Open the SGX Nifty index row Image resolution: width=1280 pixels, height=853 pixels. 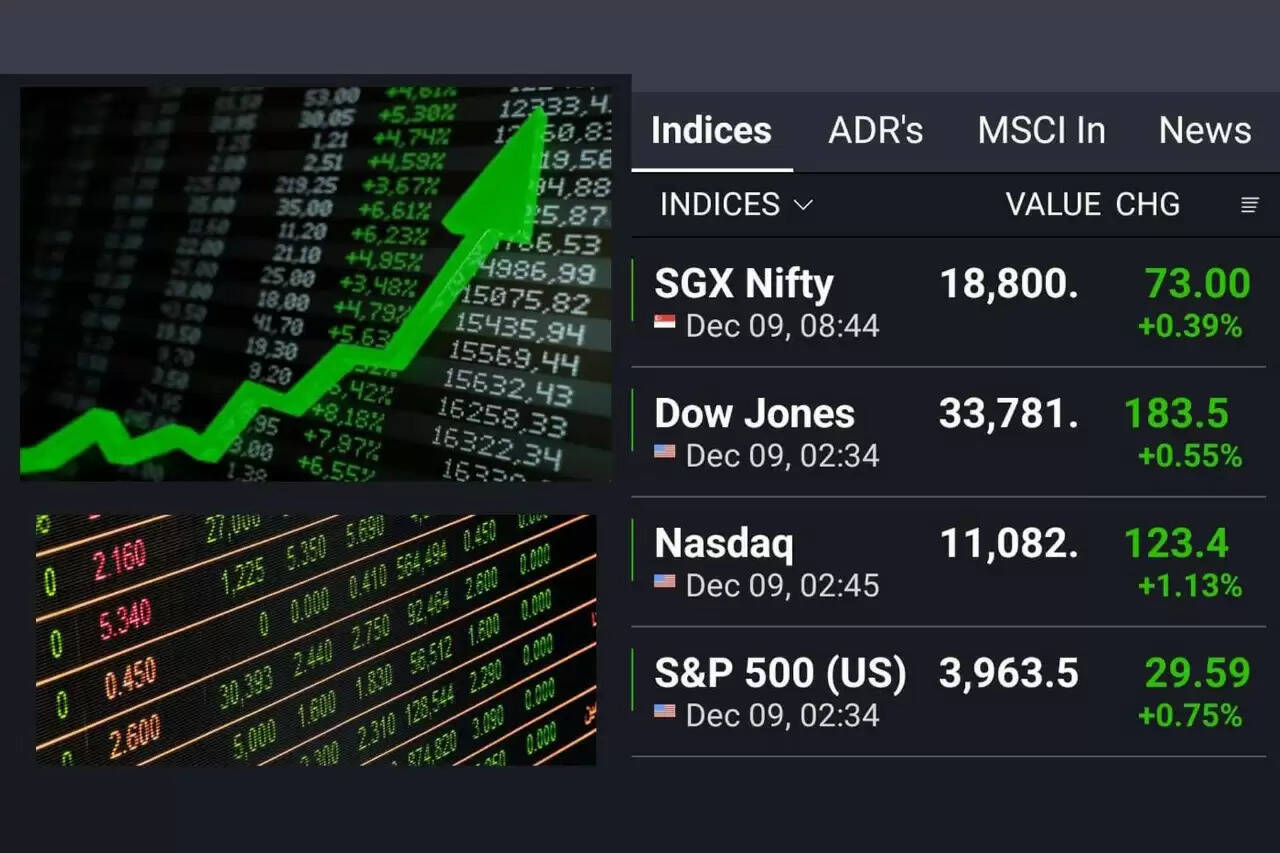tap(743, 284)
